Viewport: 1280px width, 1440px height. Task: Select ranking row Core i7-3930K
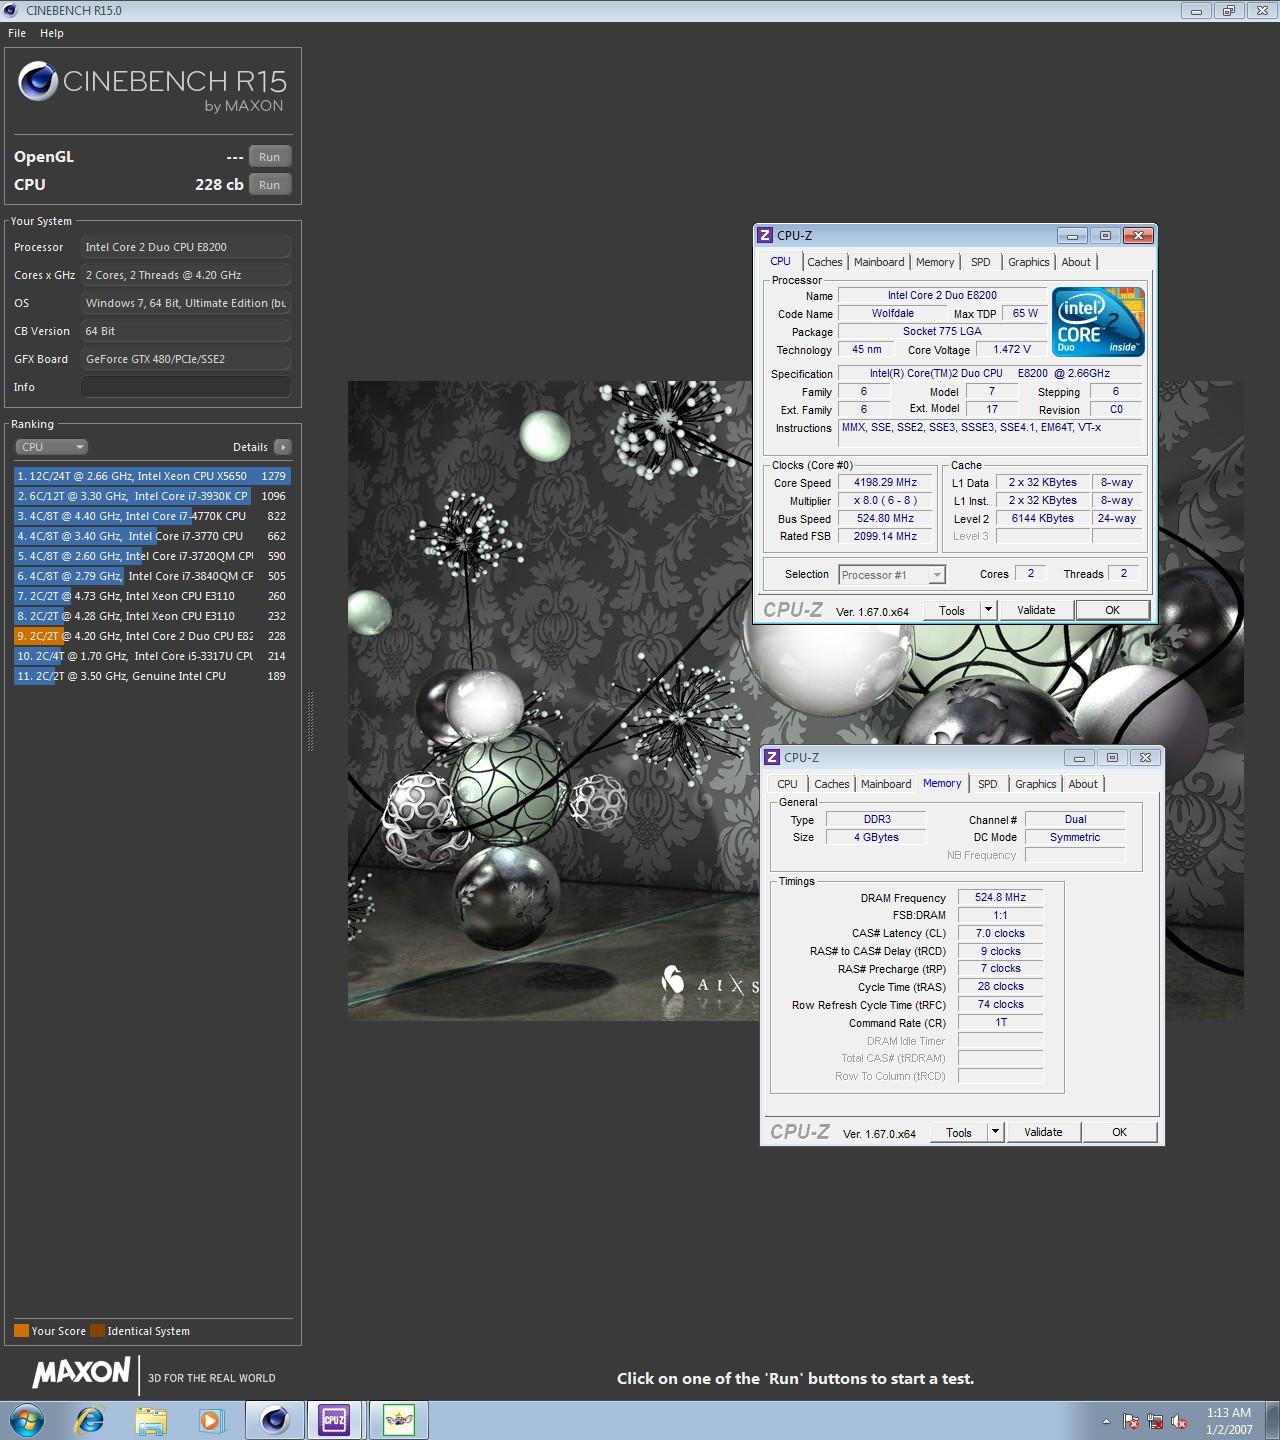pyautogui.click(x=152, y=496)
